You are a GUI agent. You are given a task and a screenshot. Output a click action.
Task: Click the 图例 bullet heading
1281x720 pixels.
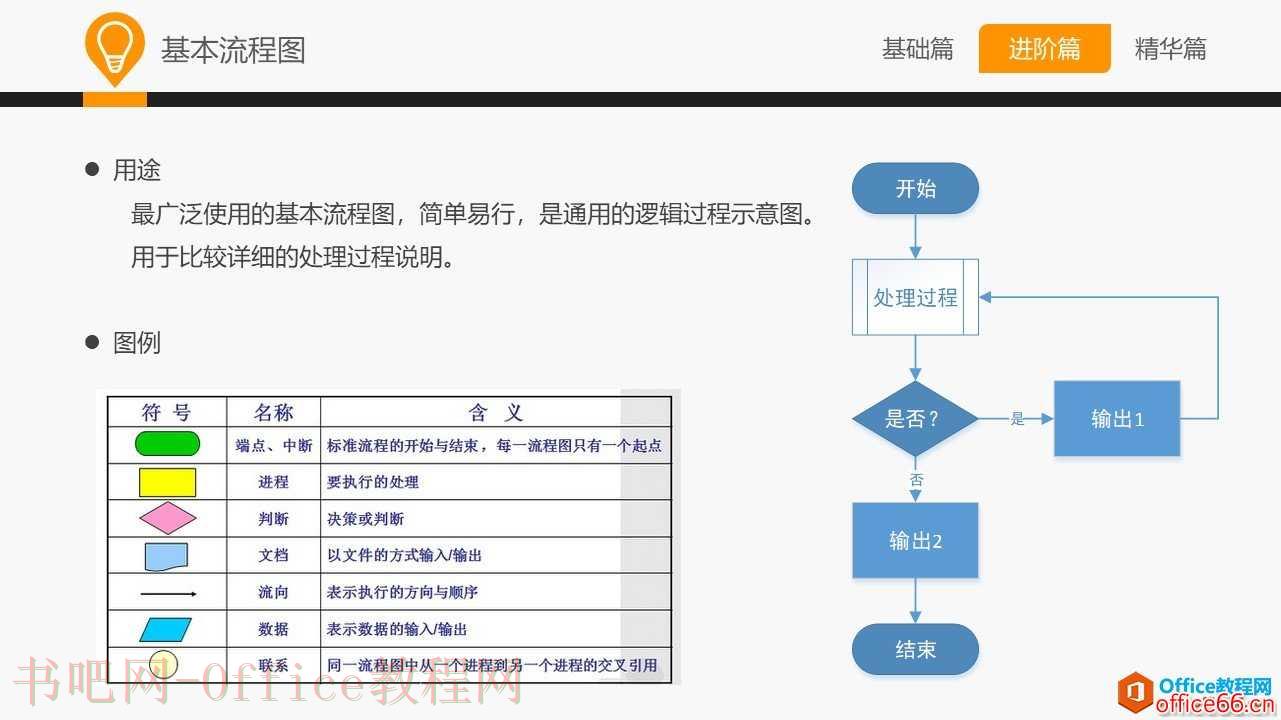tap(137, 343)
